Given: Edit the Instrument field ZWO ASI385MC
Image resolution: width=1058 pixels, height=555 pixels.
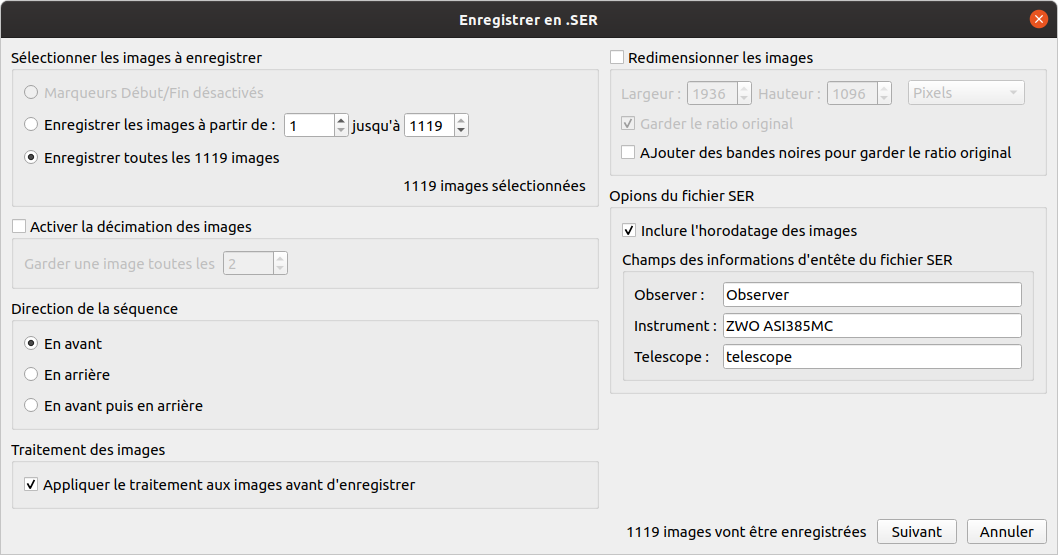Looking at the screenshot, I should point(871,326).
